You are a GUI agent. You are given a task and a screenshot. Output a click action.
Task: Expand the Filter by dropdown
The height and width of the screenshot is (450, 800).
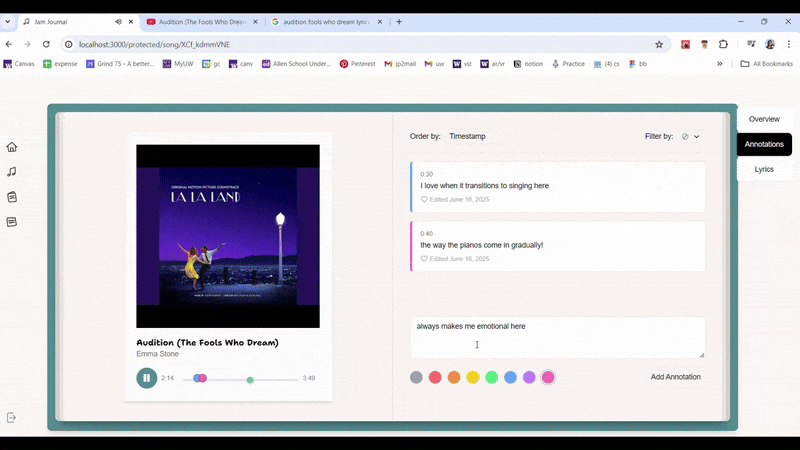[x=690, y=136]
